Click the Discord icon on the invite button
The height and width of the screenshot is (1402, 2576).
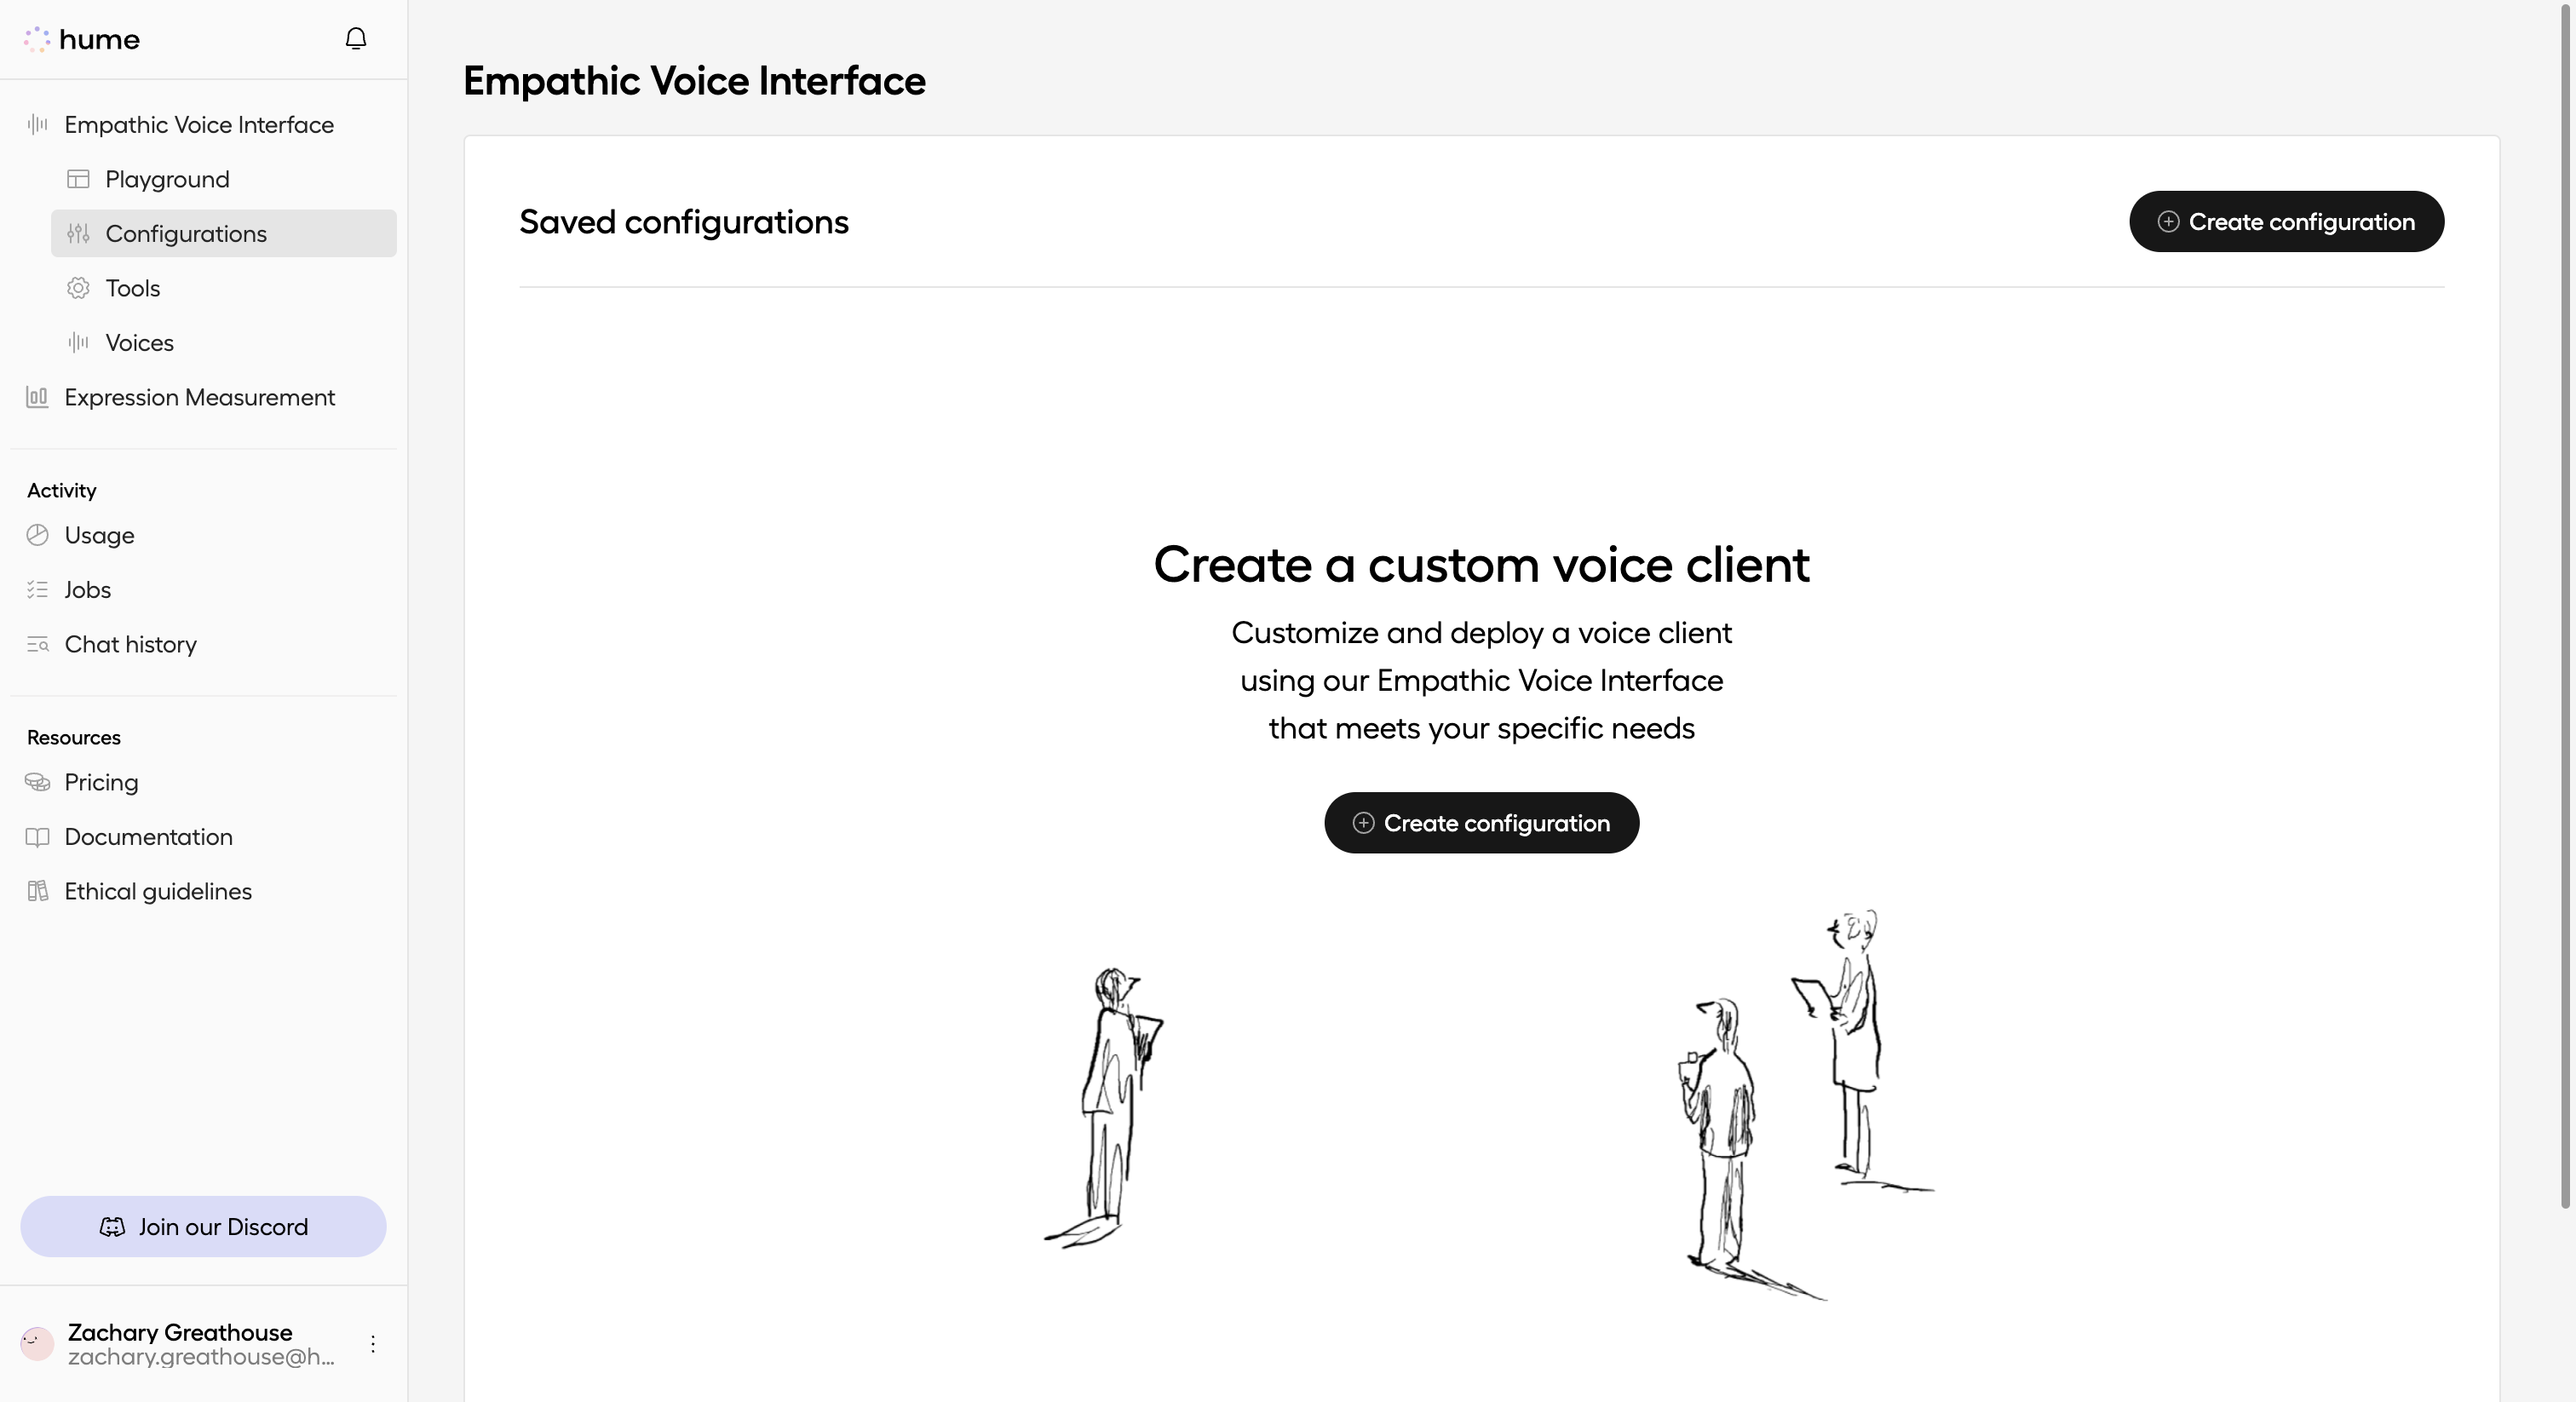(113, 1227)
